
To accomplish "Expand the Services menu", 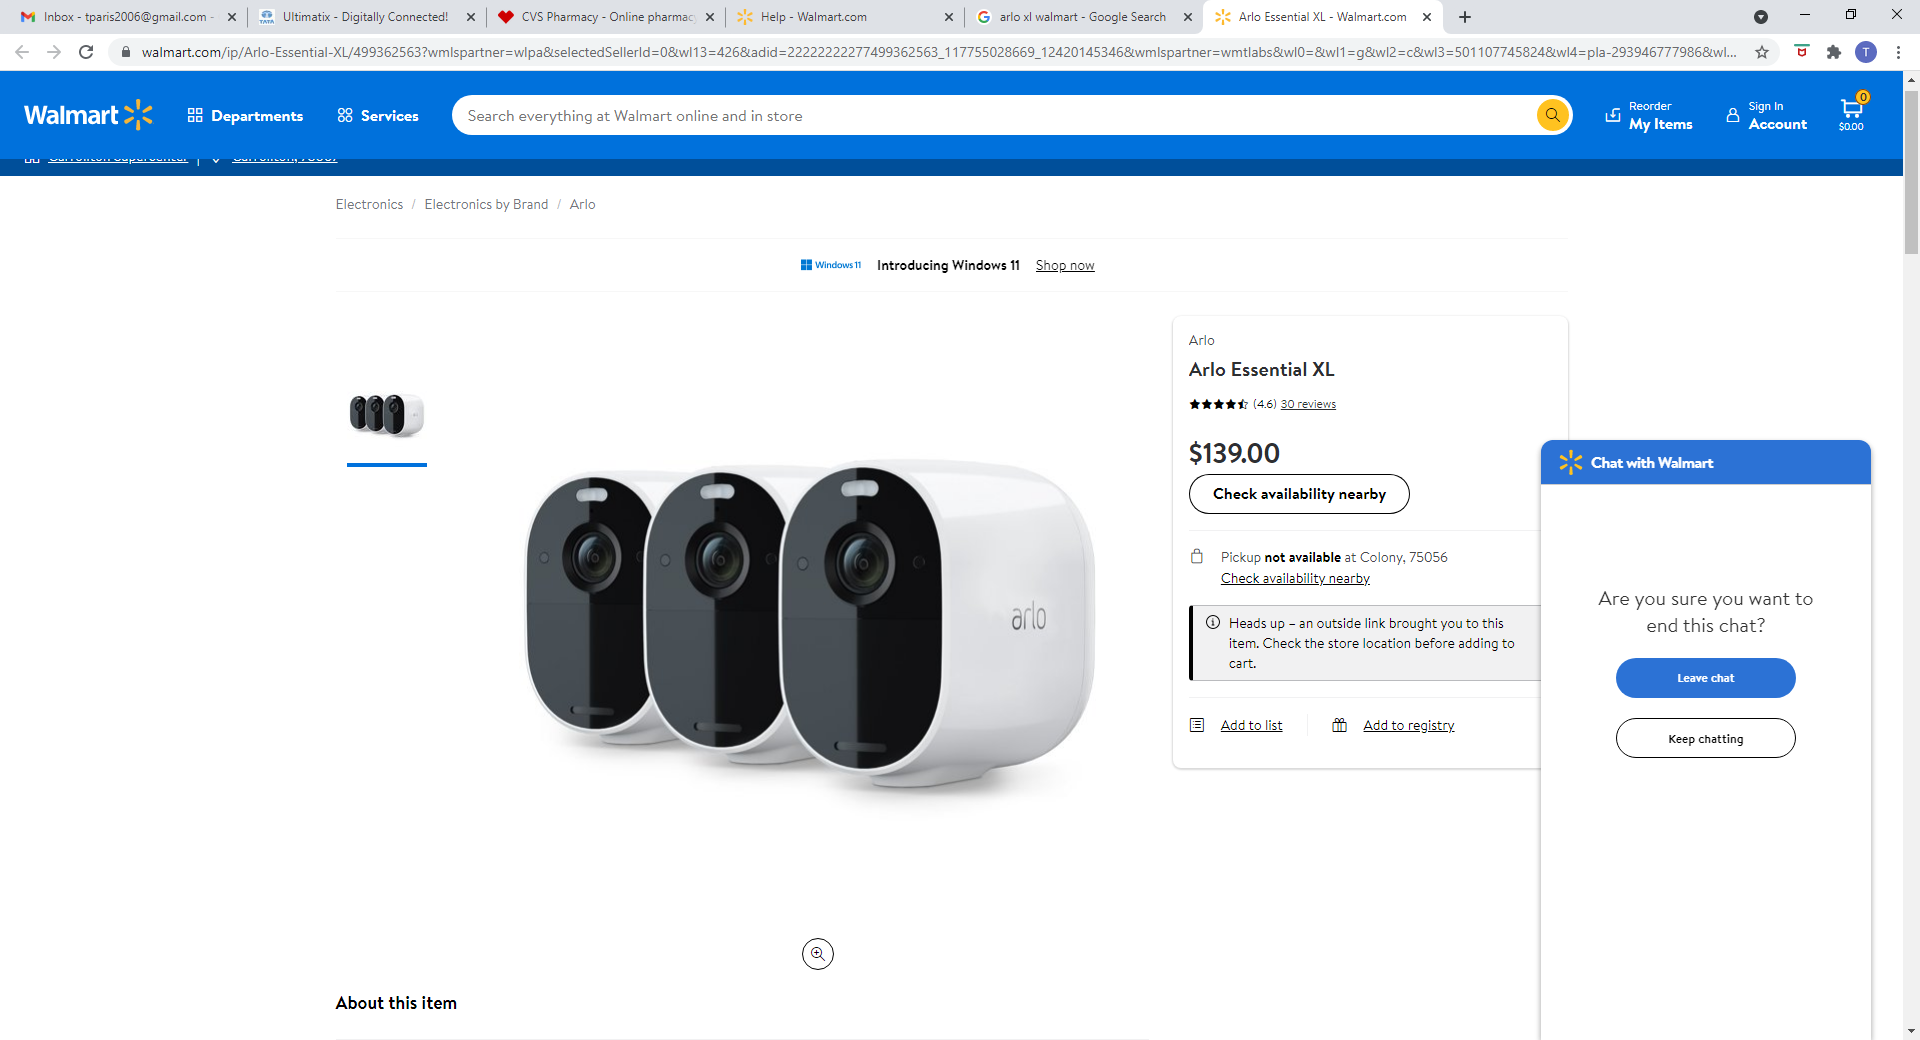I will coord(378,116).
